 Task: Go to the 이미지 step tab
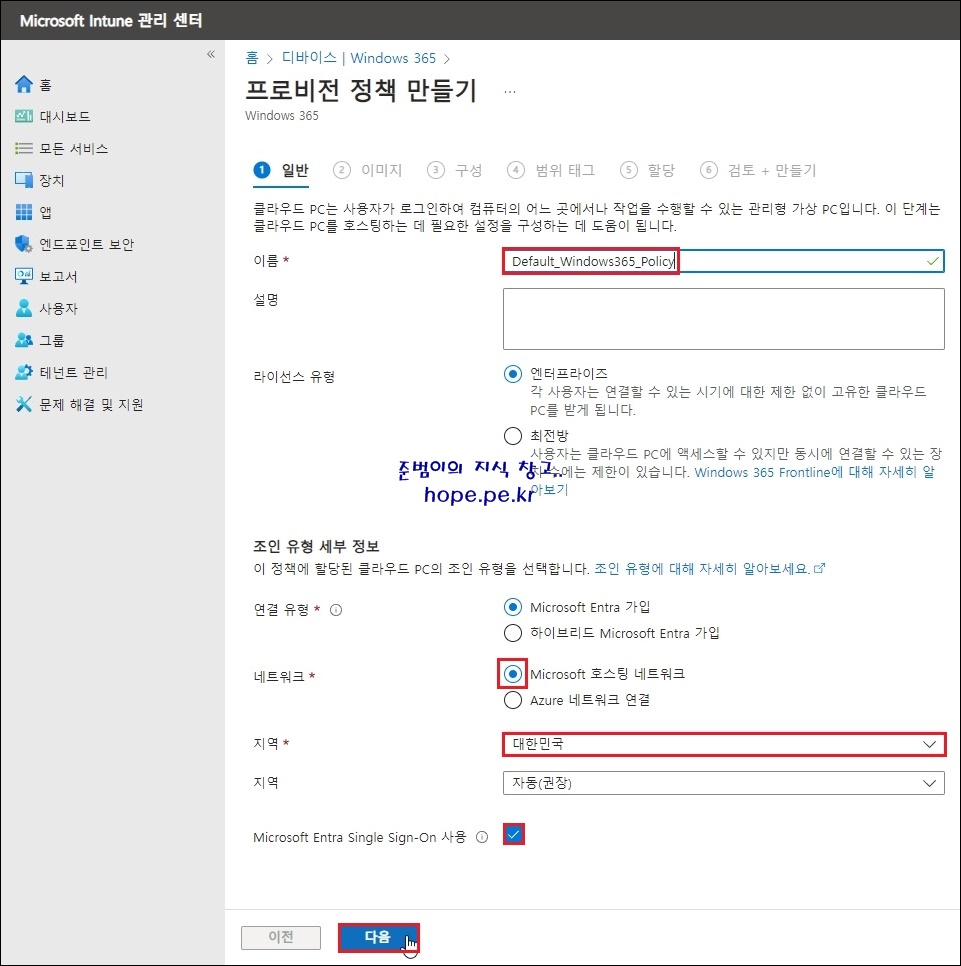[368, 170]
